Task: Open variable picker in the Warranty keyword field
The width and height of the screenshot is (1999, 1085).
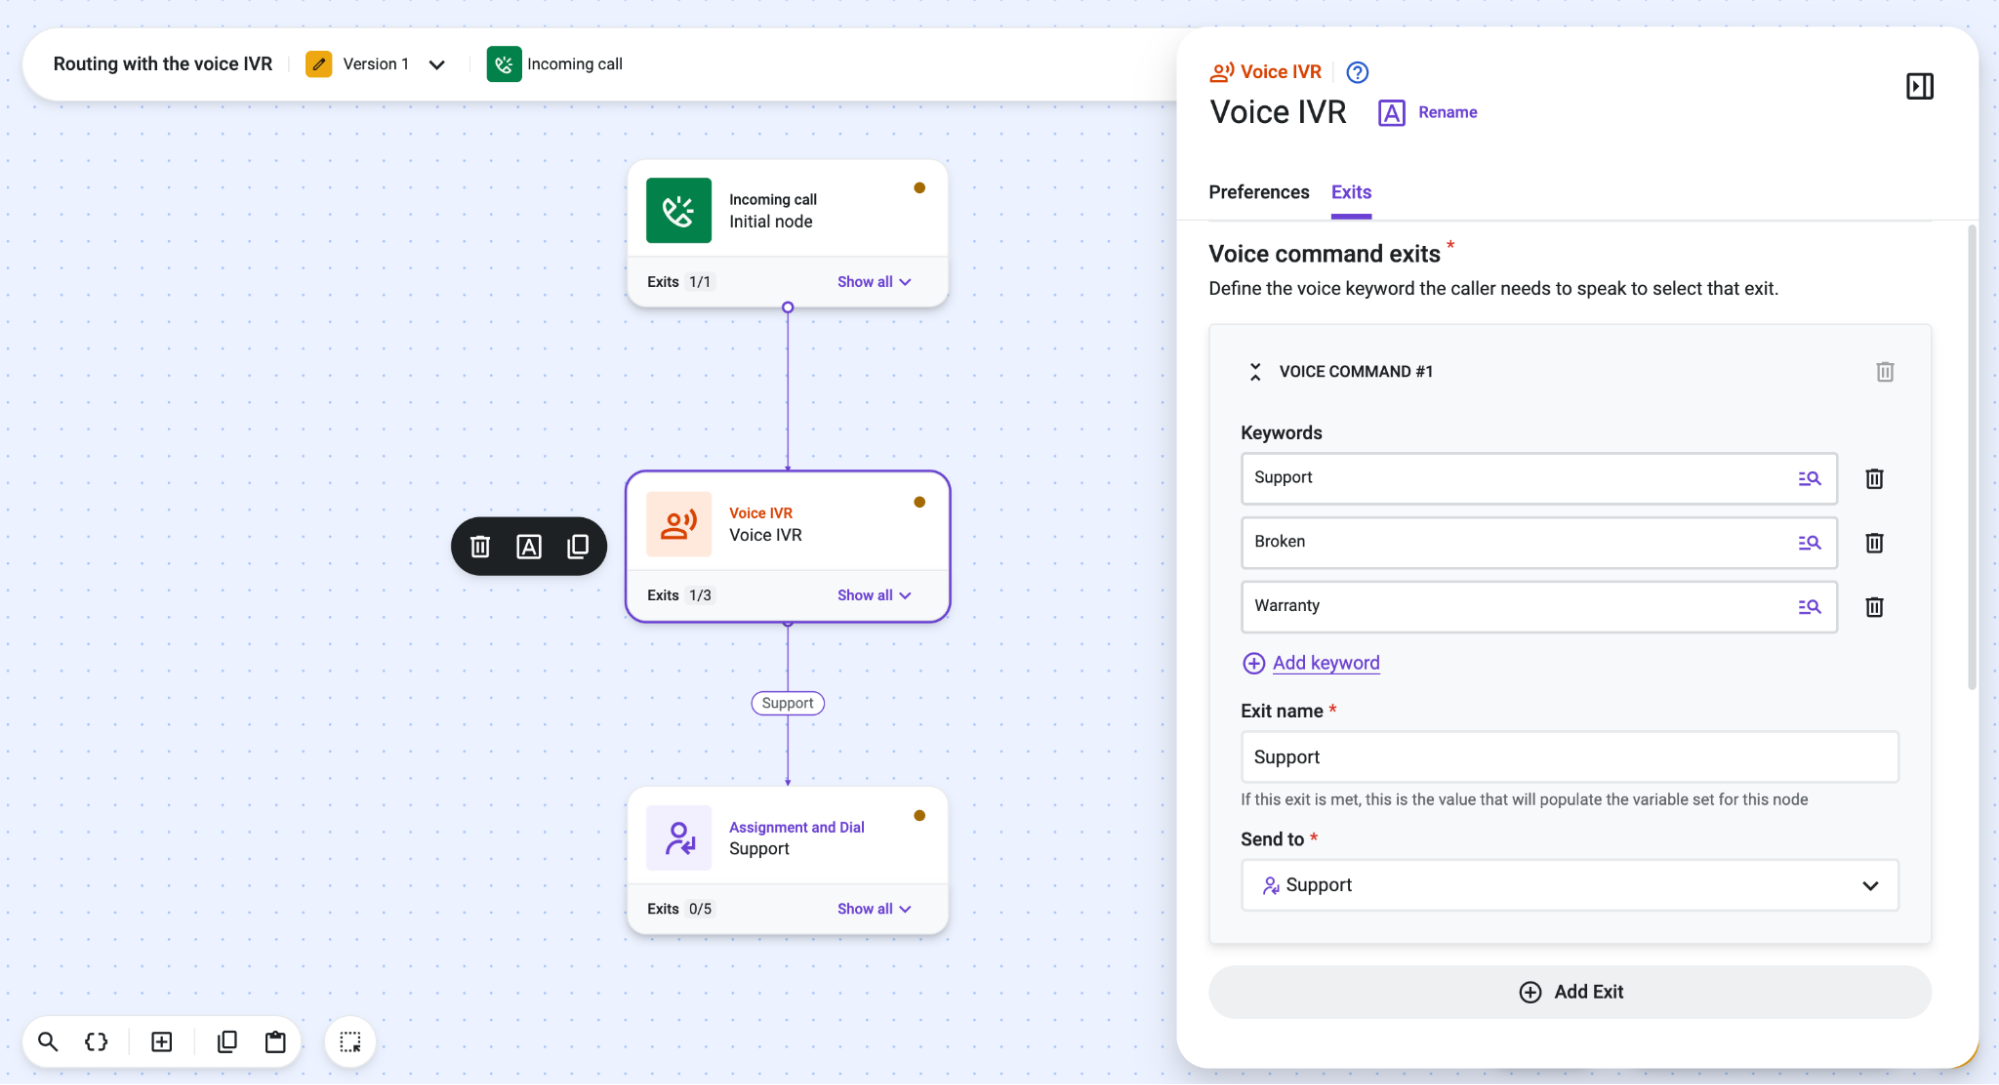Action: pos(1809,607)
